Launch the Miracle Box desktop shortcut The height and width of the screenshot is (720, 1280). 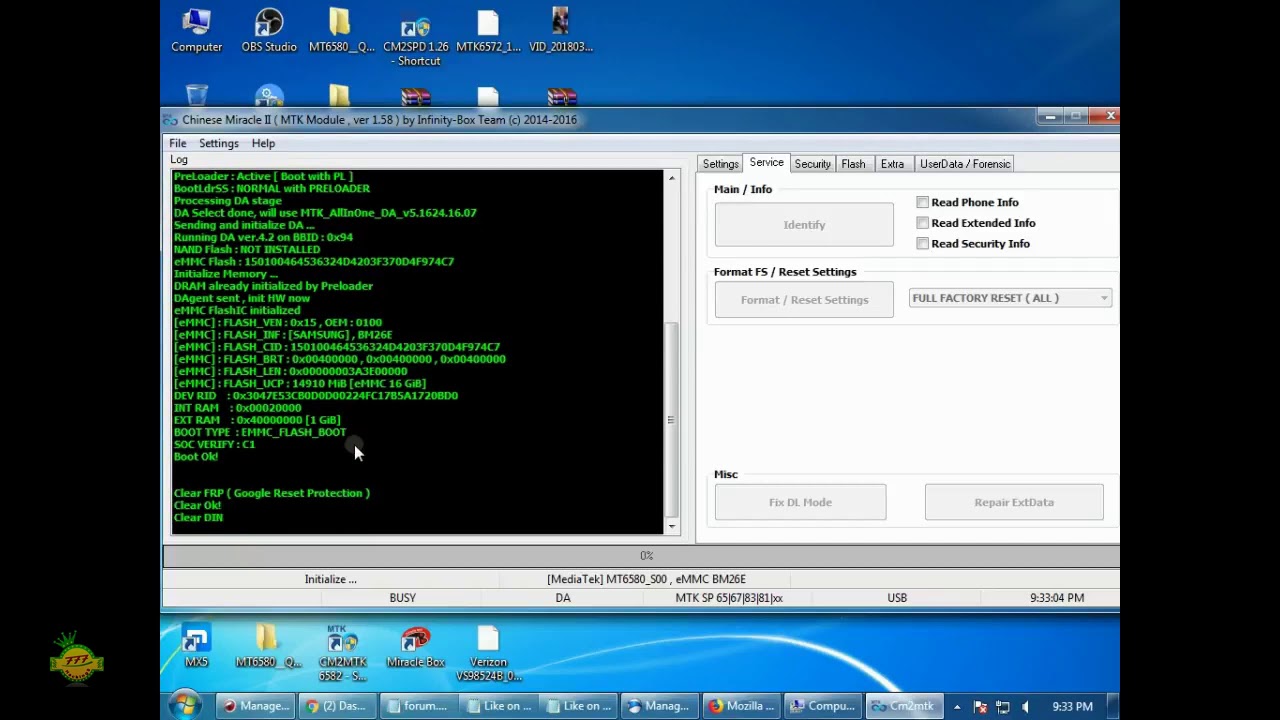tap(415, 646)
